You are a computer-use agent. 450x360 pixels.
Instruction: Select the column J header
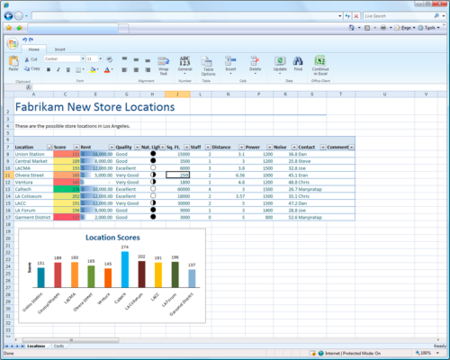(x=178, y=94)
